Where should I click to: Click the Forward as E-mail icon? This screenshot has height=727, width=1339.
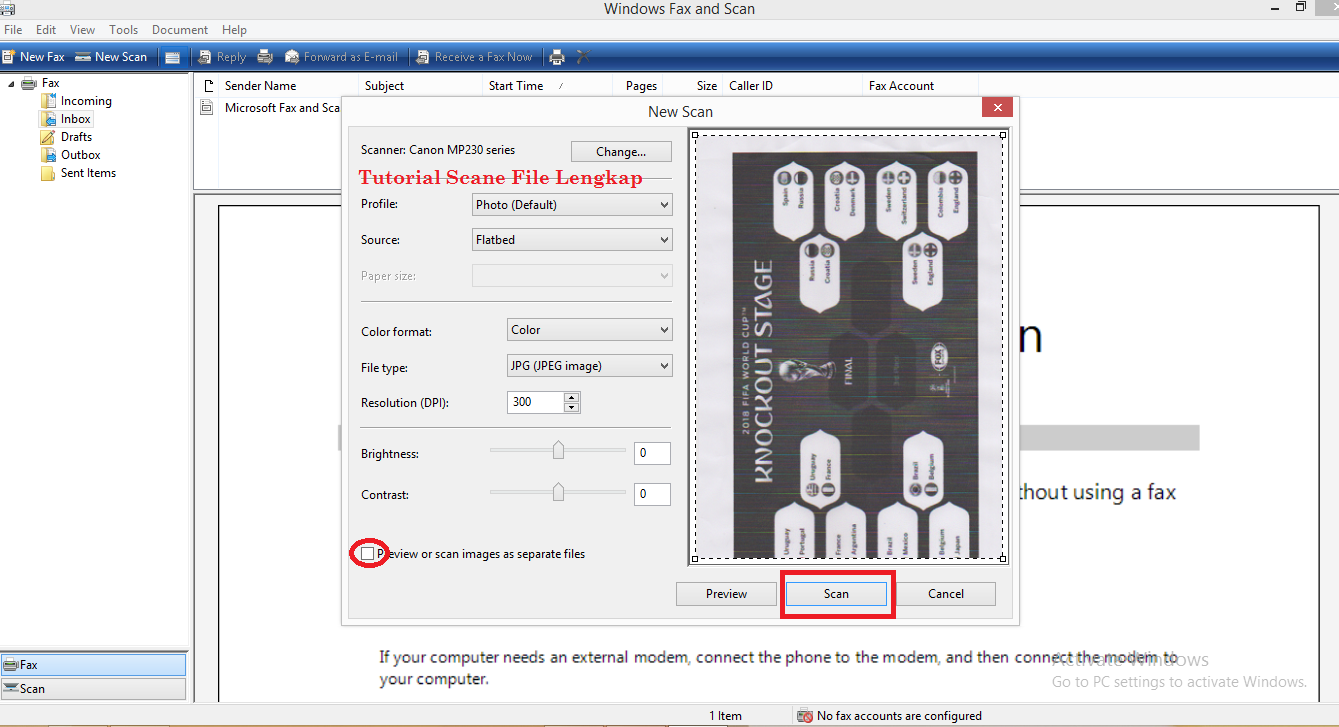341,56
